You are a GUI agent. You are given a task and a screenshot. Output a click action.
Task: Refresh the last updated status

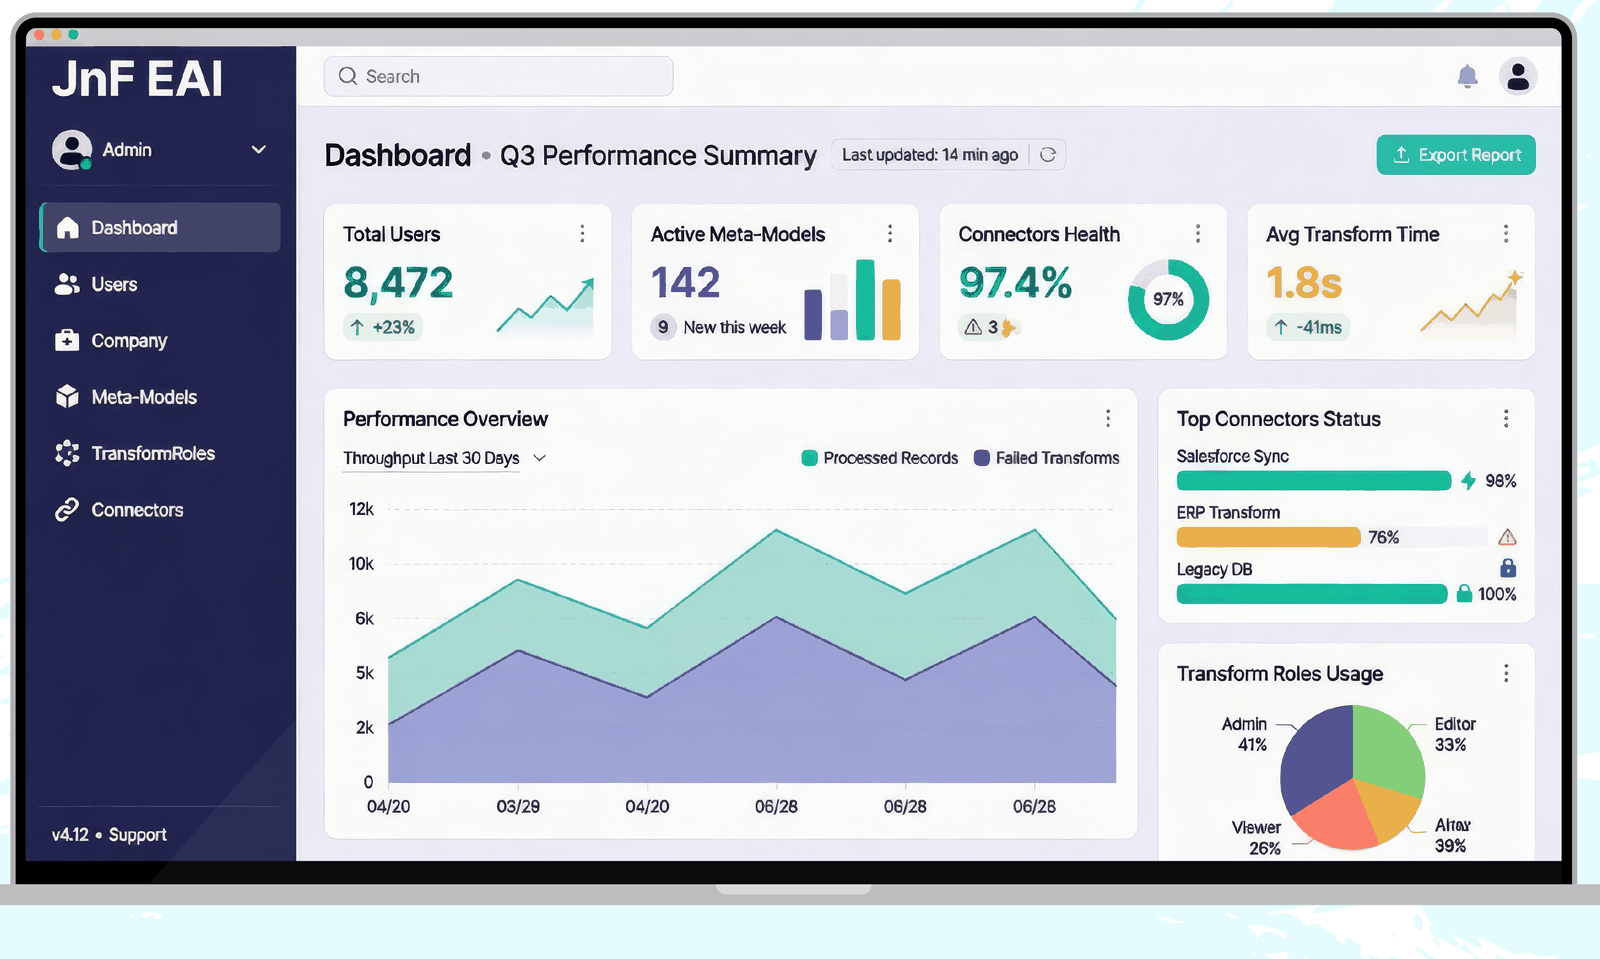tap(1047, 155)
